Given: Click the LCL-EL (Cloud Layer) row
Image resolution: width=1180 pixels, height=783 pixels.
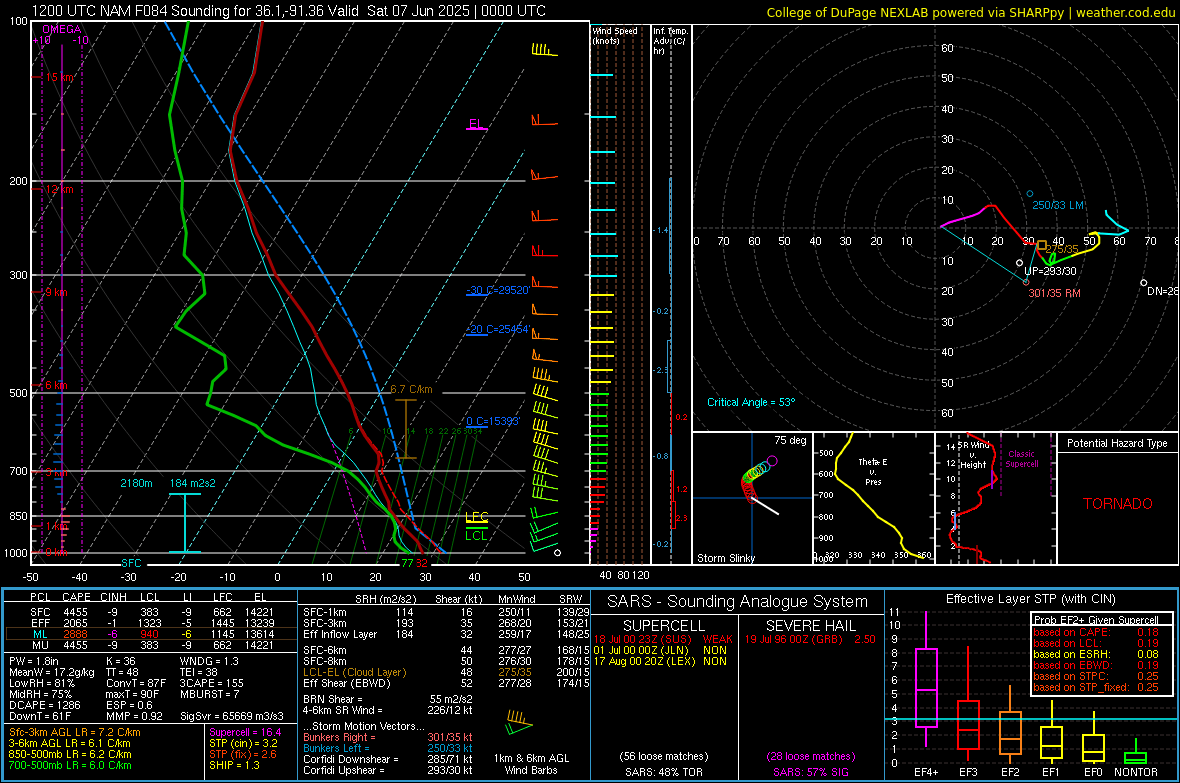Looking at the screenshot, I should tap(446, 672).
